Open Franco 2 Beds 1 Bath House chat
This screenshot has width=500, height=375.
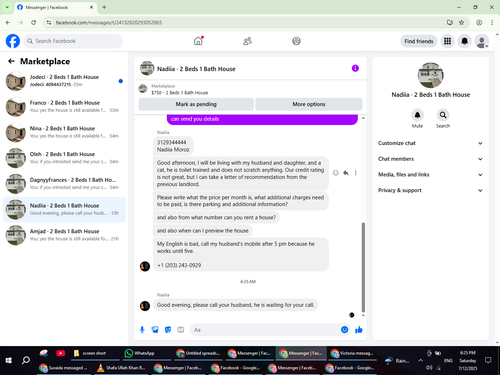point(64,106)
